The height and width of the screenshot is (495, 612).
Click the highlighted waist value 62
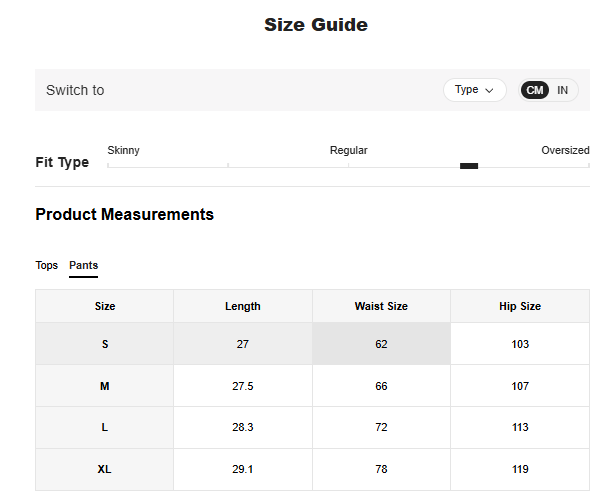click(x=381, y=344)
